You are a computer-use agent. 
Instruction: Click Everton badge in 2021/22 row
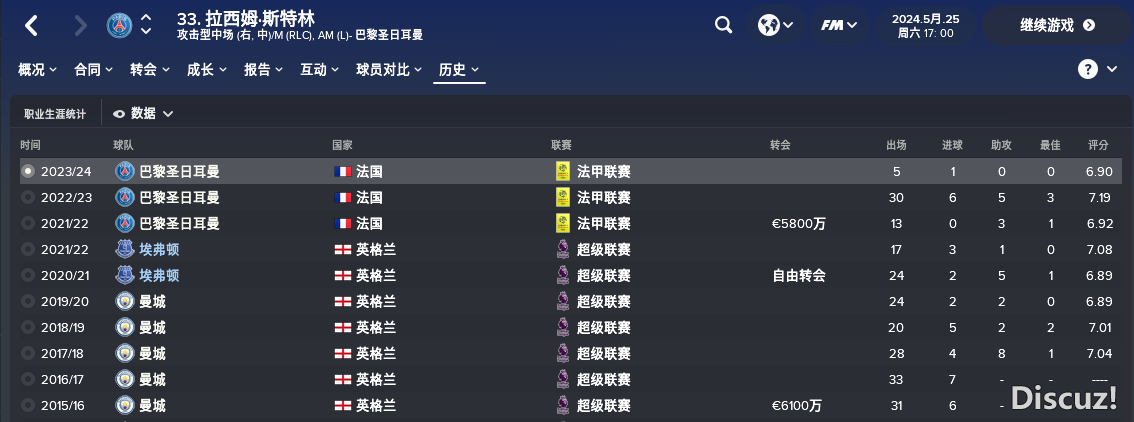pos(125,249)
